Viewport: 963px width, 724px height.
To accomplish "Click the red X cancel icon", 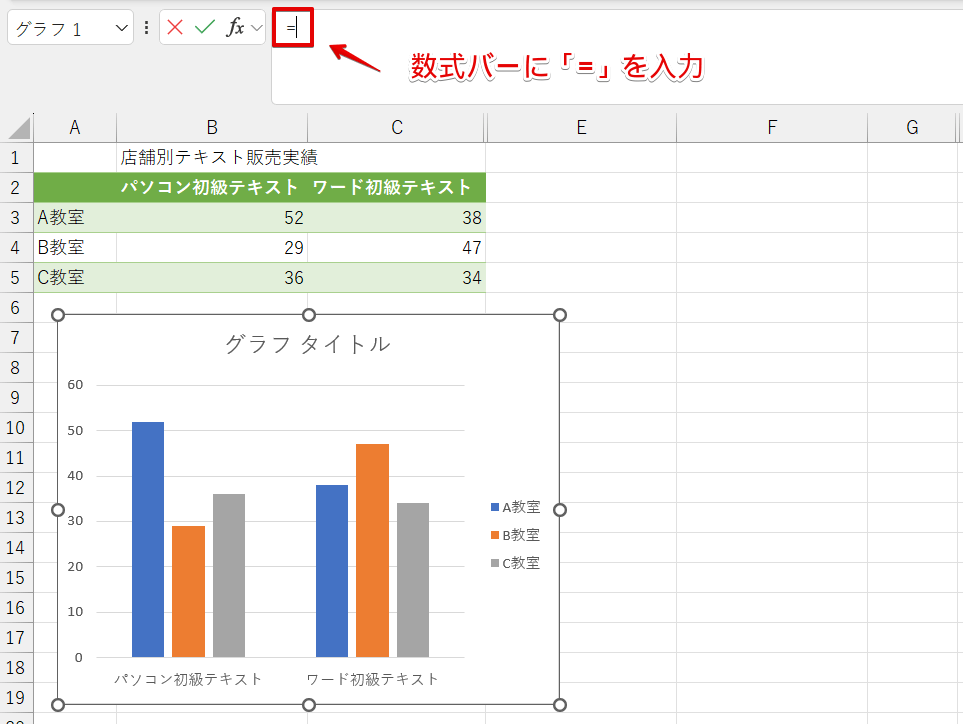I will click(176, 28).
